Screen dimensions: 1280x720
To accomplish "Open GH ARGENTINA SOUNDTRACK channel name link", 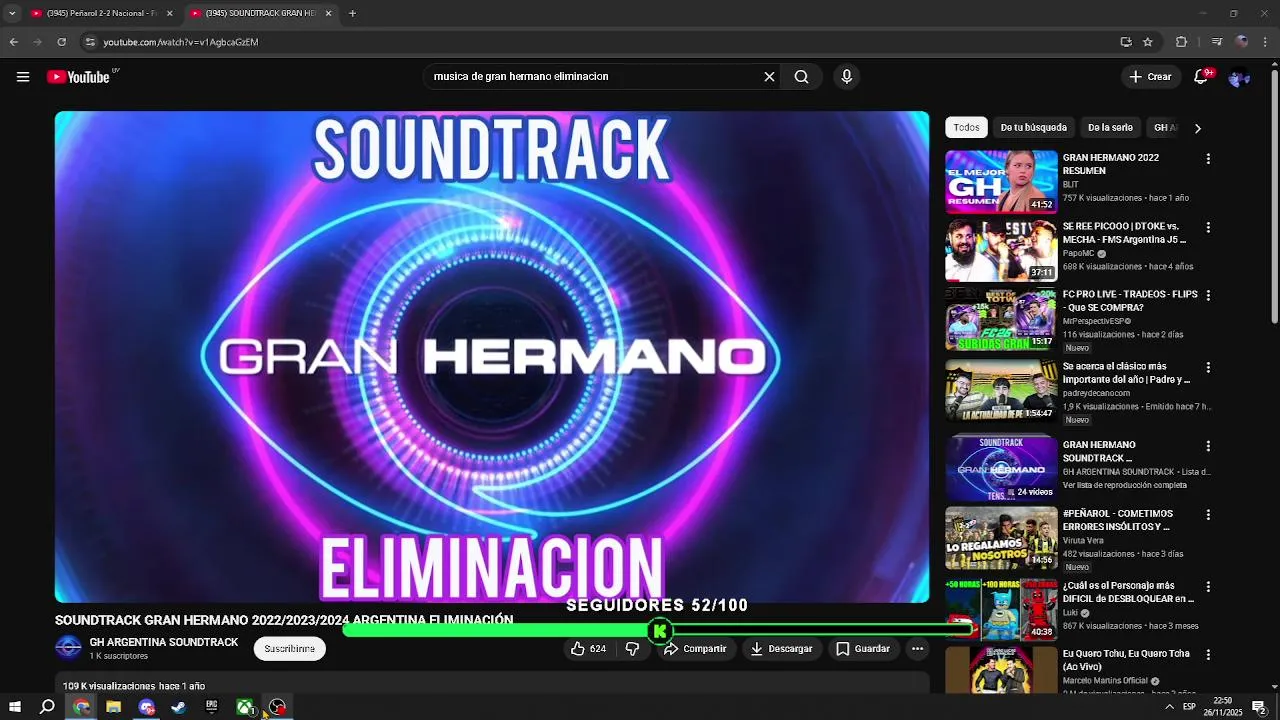I will (164, 642).
